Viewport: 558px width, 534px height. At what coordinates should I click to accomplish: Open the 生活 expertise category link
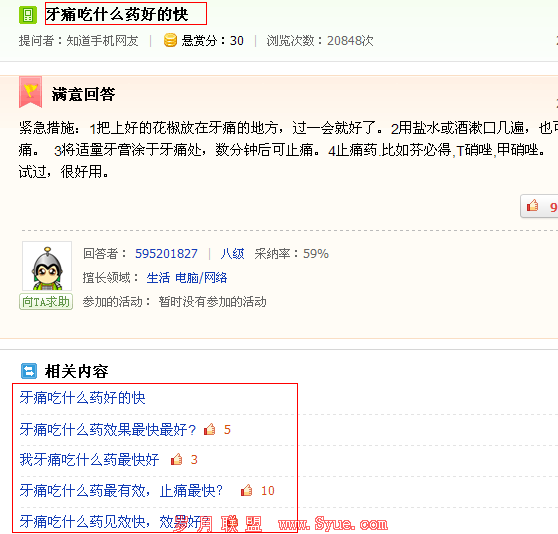[158, 277]
